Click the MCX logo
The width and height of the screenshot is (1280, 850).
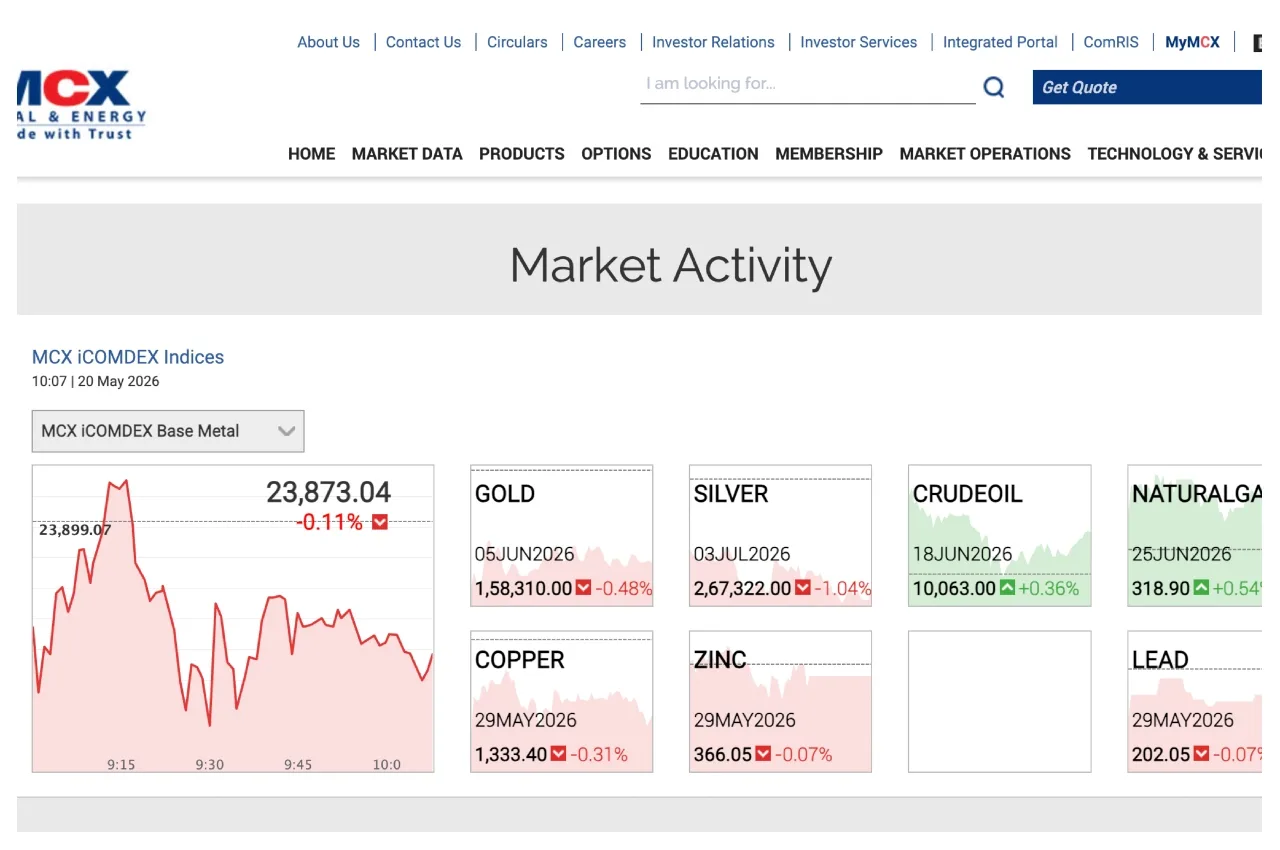click(x=82, y=104)
